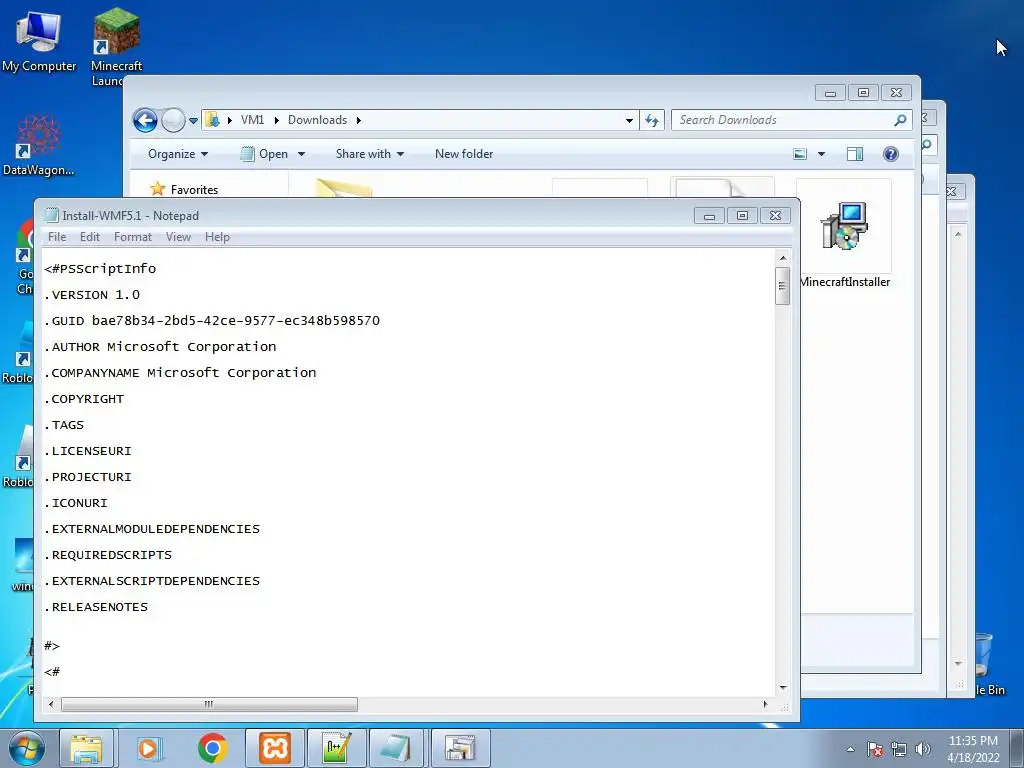Open the View menu in Notepad
1024x768 pixels.
point(178,237)
